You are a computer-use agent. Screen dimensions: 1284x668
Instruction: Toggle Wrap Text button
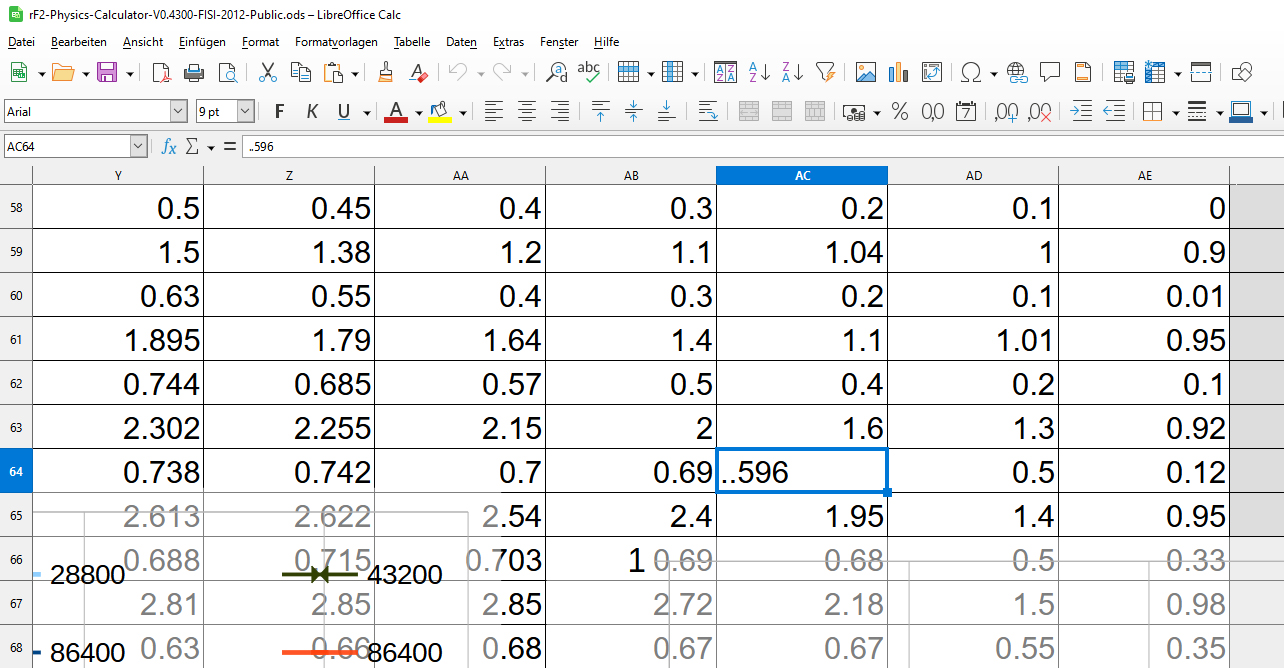point(707,111)
